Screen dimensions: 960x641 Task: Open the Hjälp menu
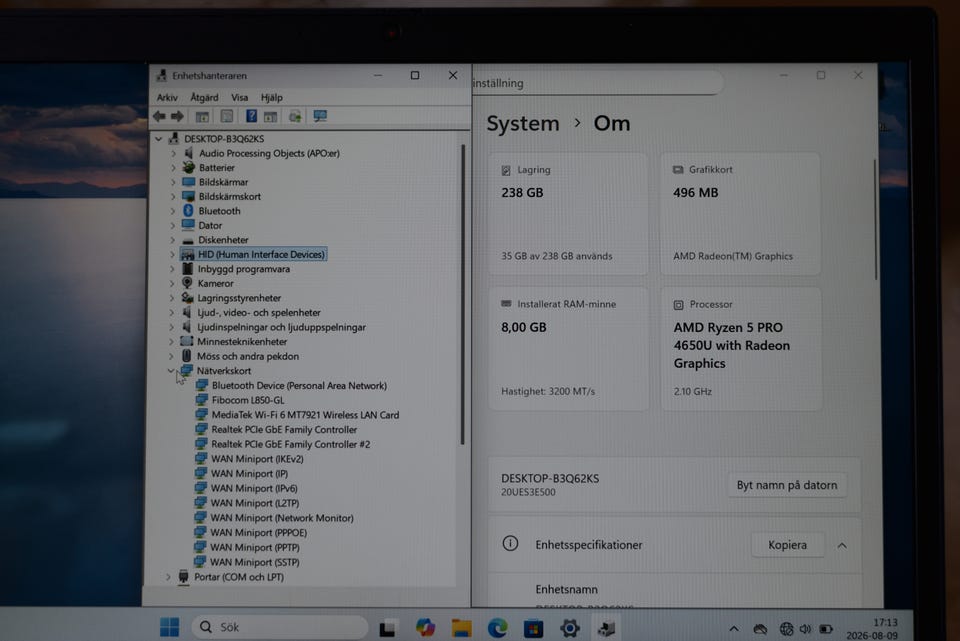tap(272, 97)
